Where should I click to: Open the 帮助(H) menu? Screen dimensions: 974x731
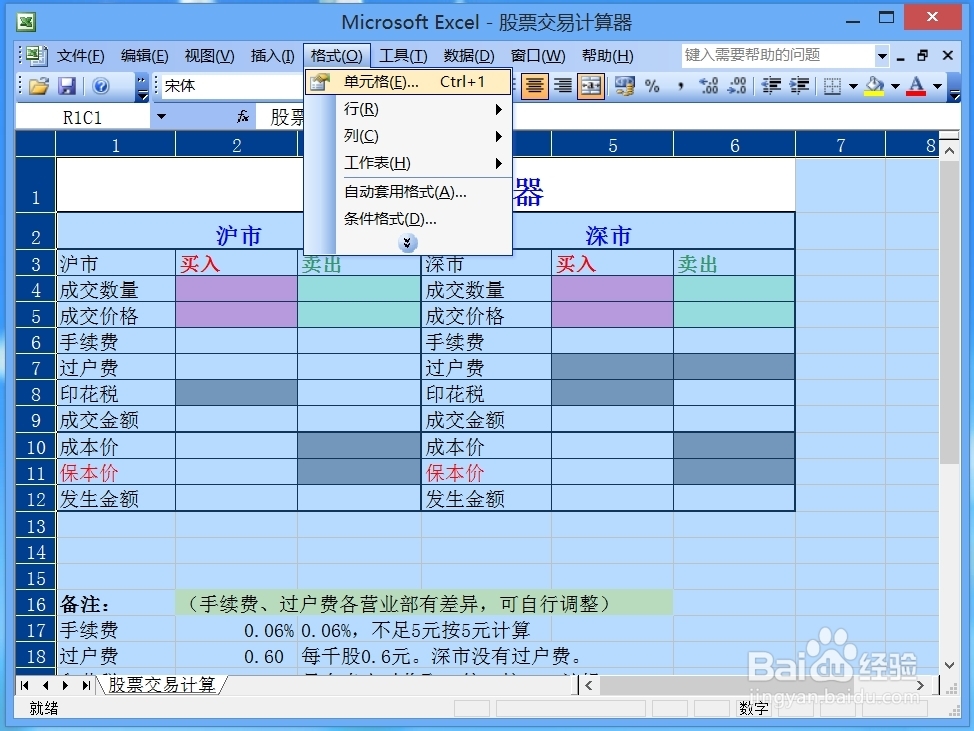point(608,56)
